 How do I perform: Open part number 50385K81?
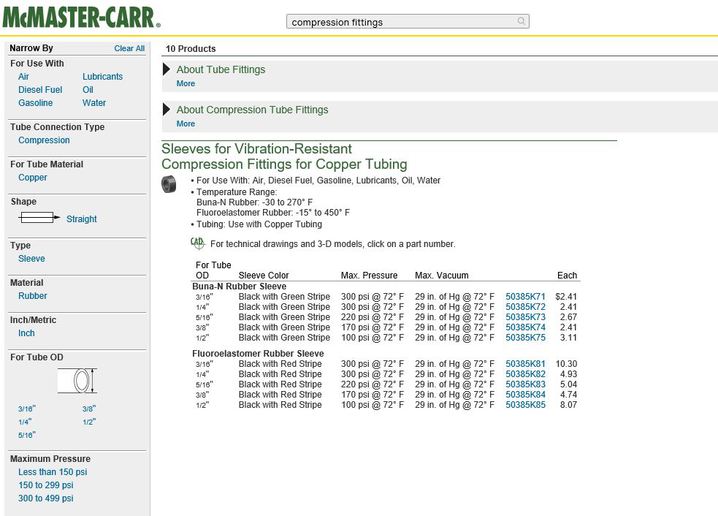[525, 364]
